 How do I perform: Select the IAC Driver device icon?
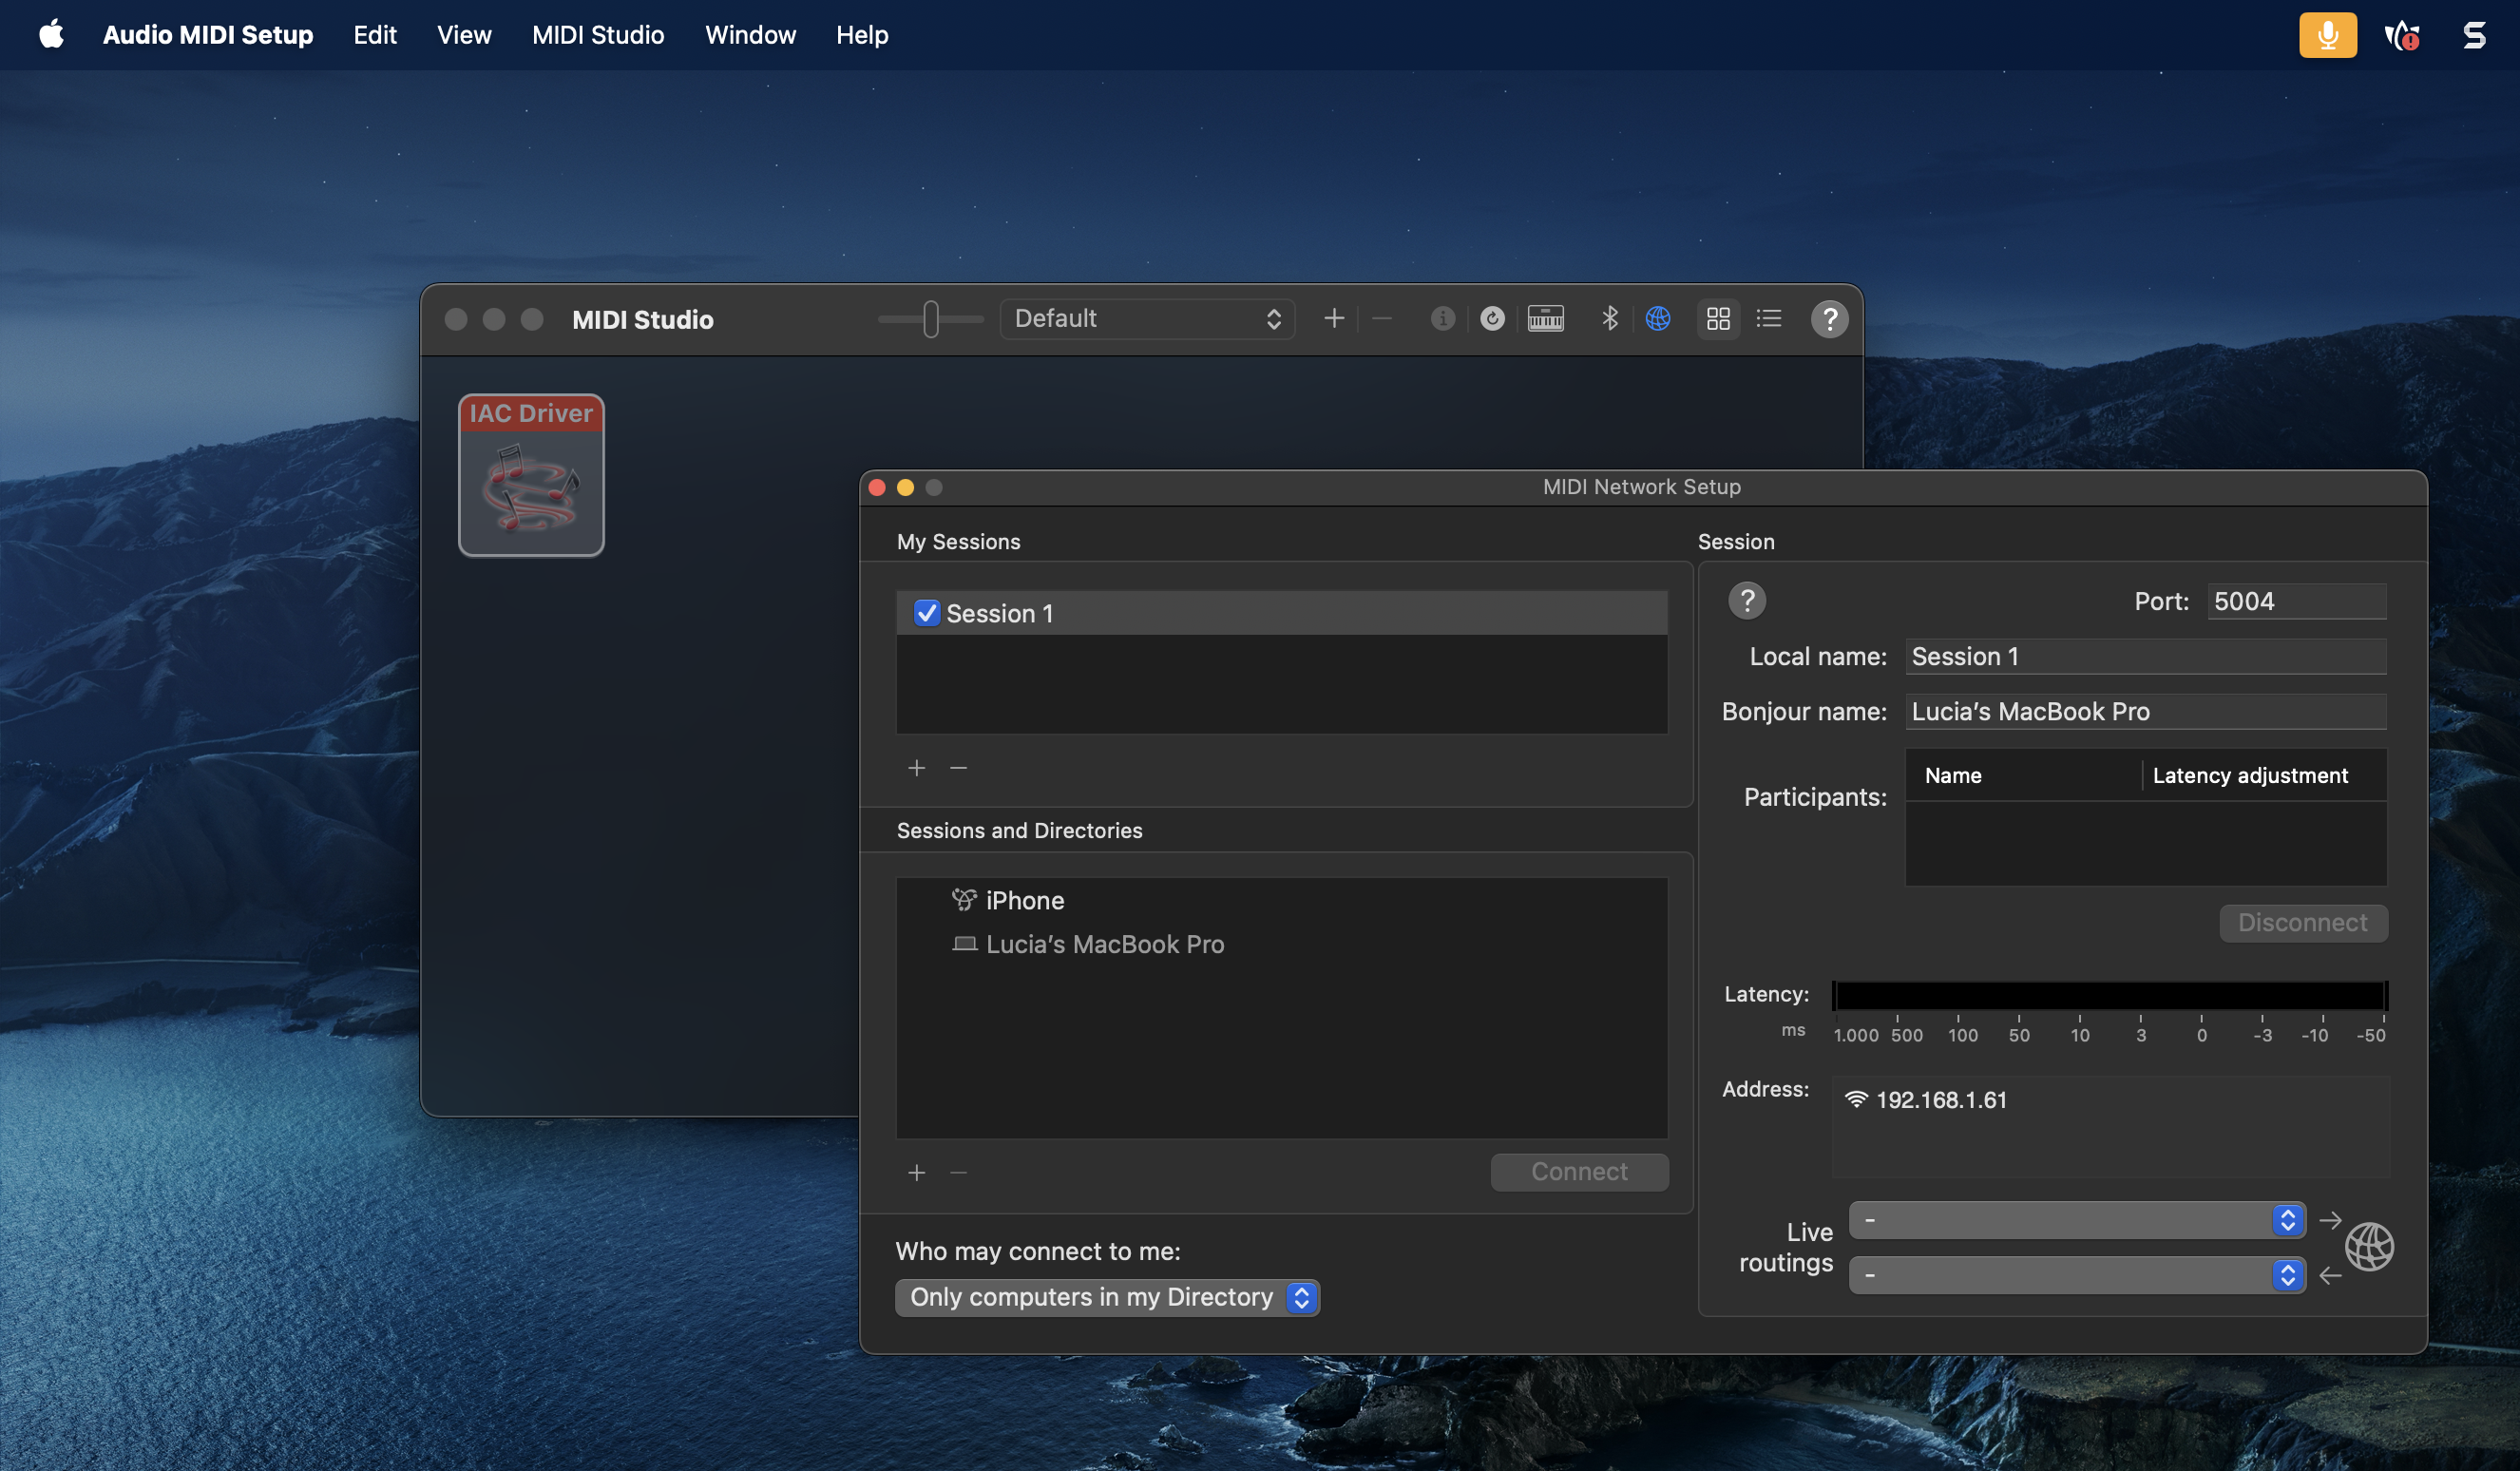tap(531, 475)
